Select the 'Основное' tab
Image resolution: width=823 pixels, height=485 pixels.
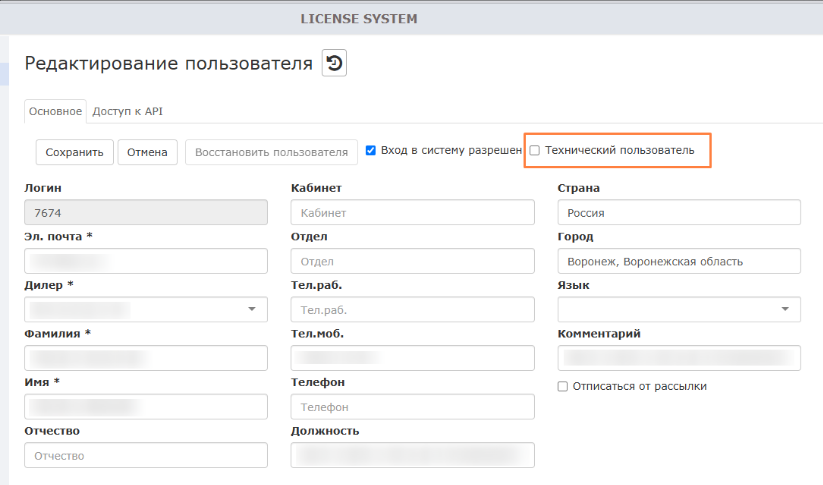click(55, 111)
